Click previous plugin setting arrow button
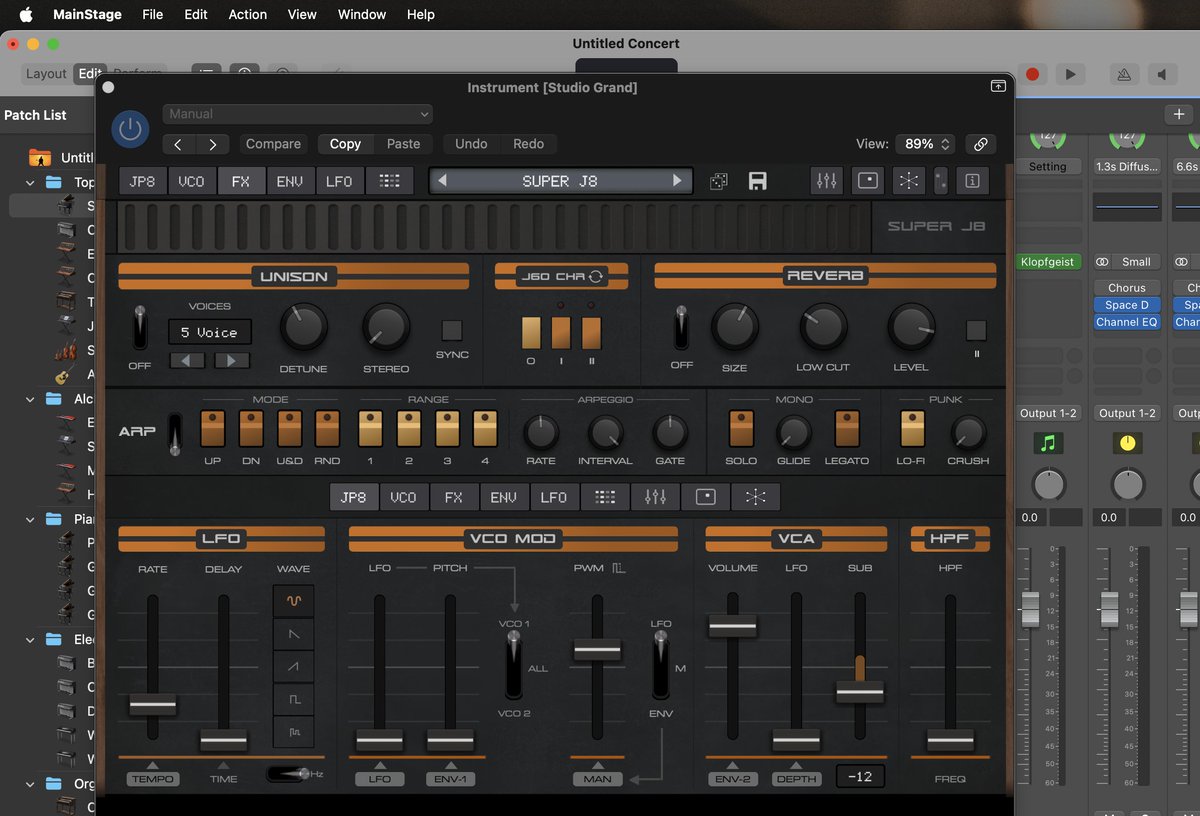 [178, 144]
